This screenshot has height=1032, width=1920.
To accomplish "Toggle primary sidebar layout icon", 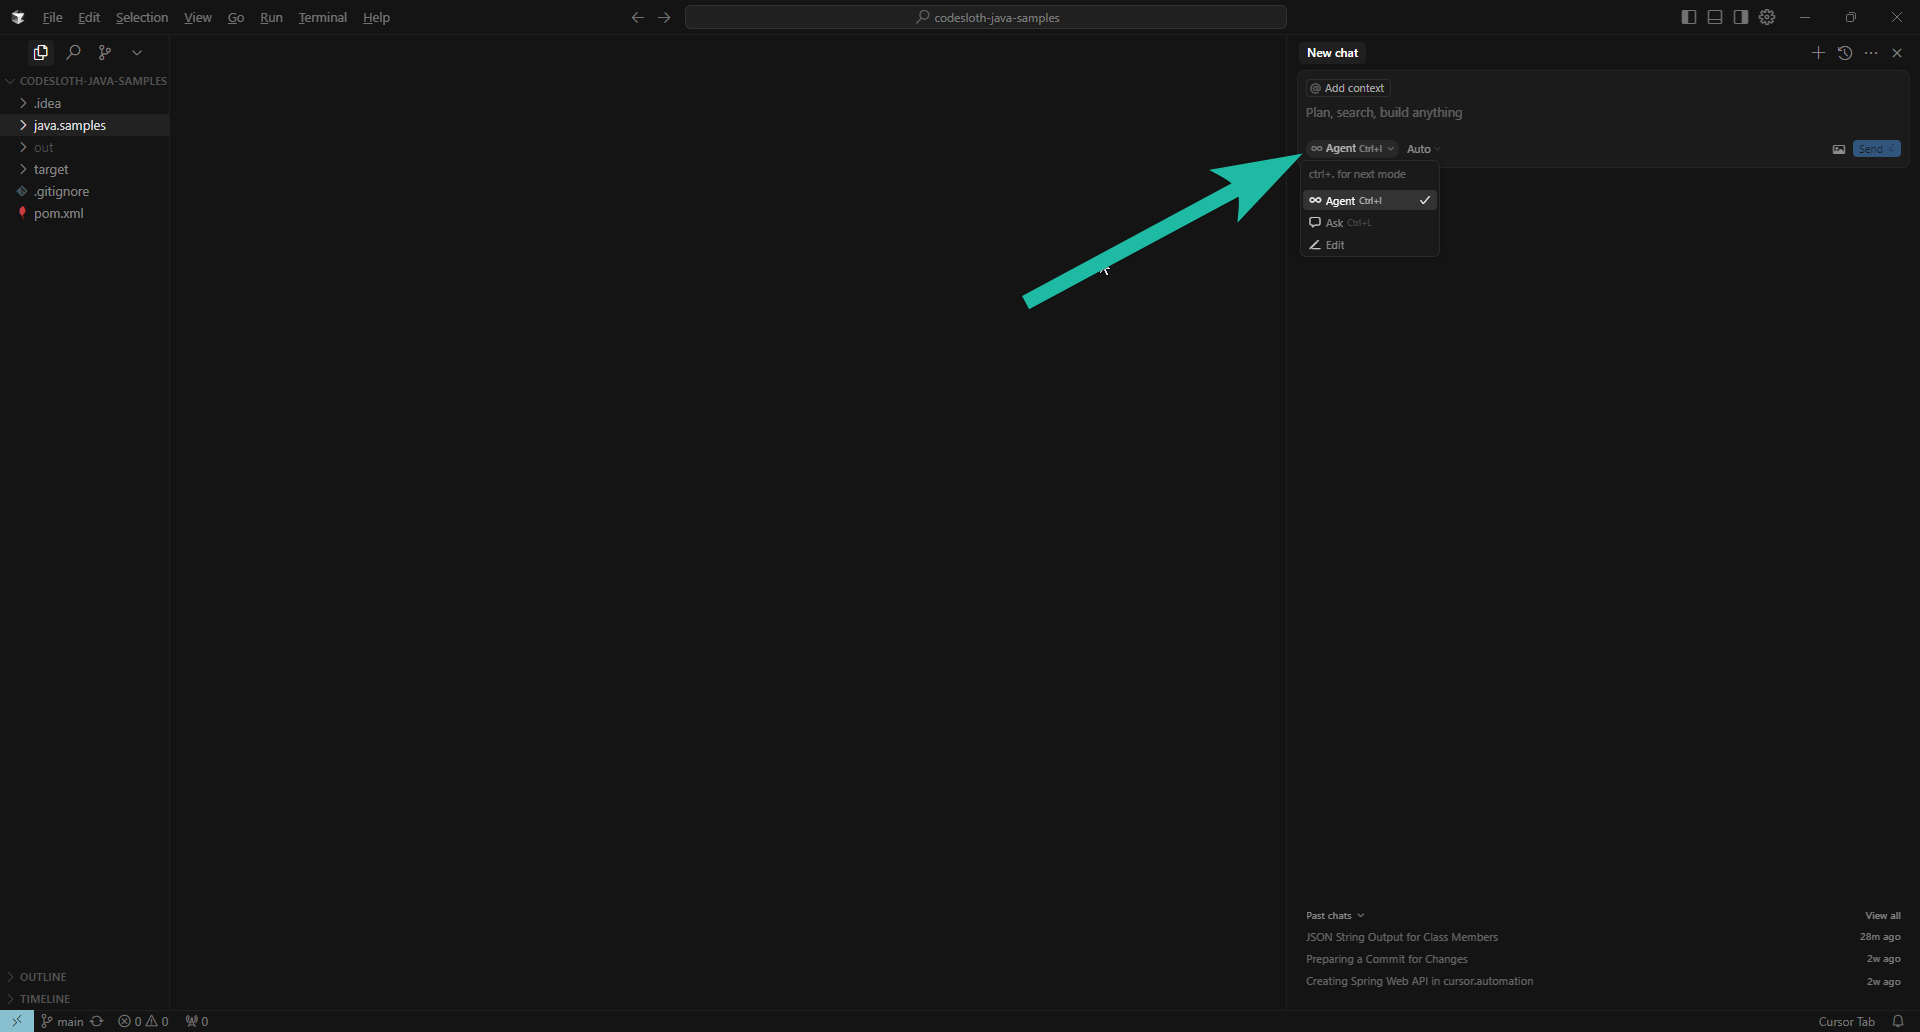I will pyautogui.click(x=1689, y=17).
